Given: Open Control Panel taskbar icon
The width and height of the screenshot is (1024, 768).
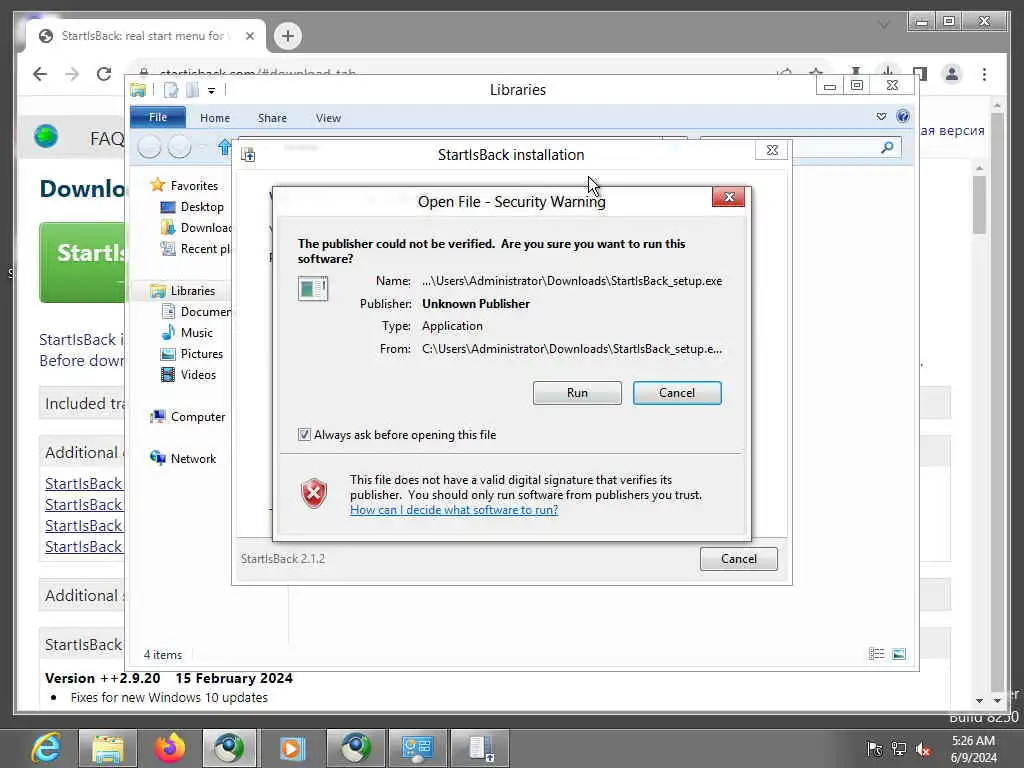Looking at the screenshot, I should (418, 748).
